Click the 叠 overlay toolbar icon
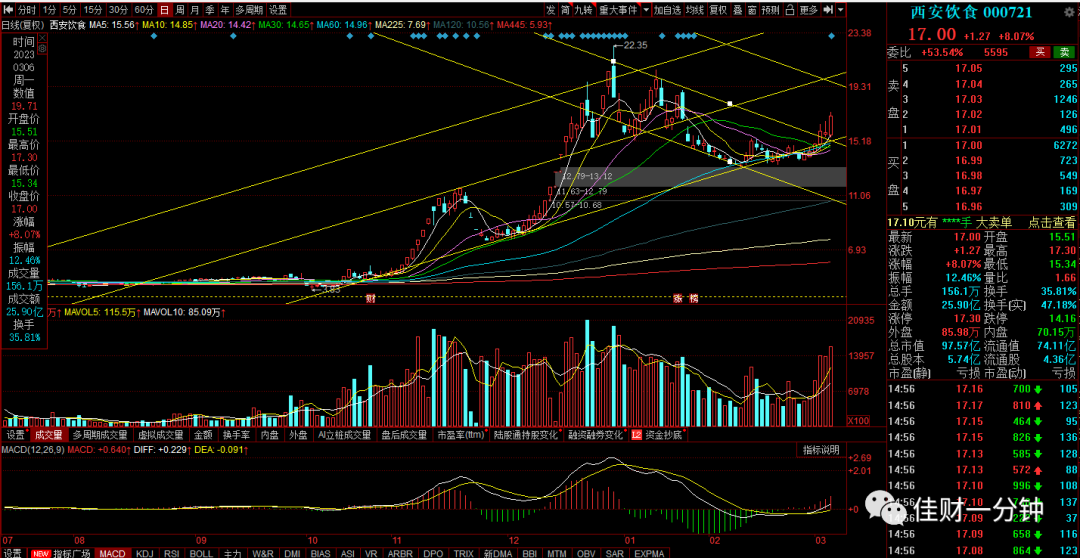 click(738, 10)
